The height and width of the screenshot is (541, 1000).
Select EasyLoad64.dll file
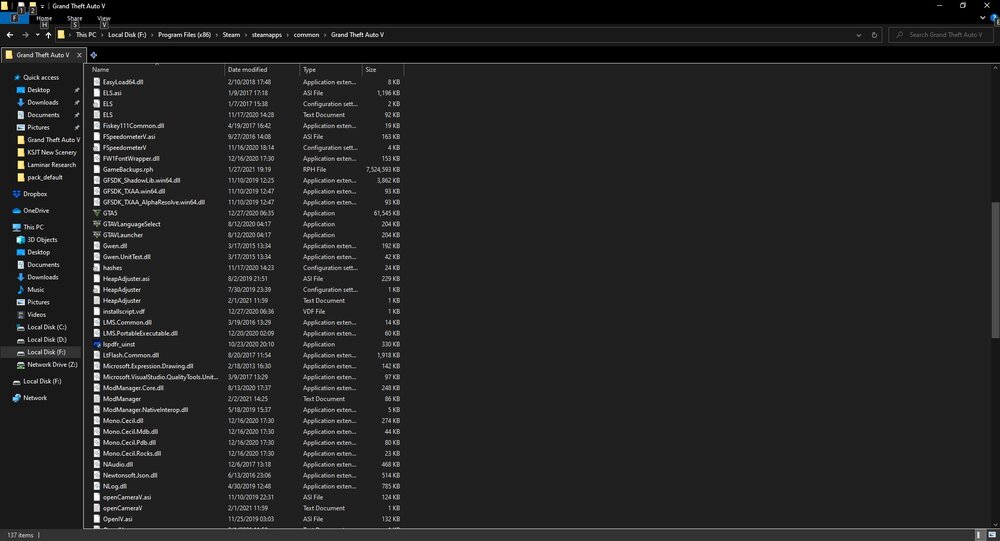coord(123,82)
